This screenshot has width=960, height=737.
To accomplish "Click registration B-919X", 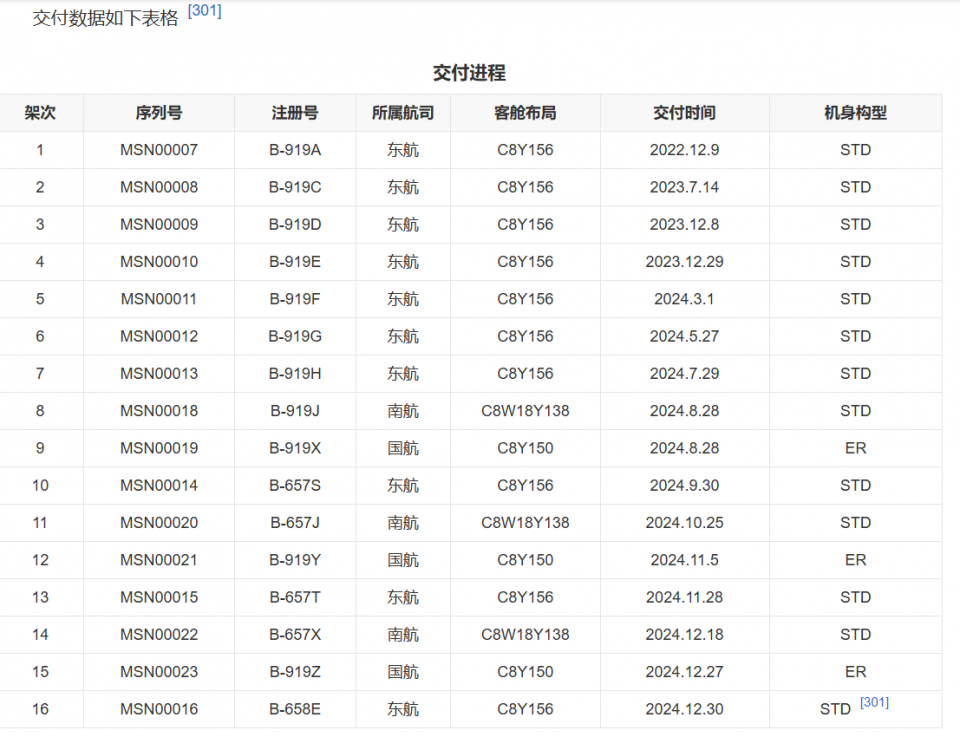I will (x=295, y=449).
